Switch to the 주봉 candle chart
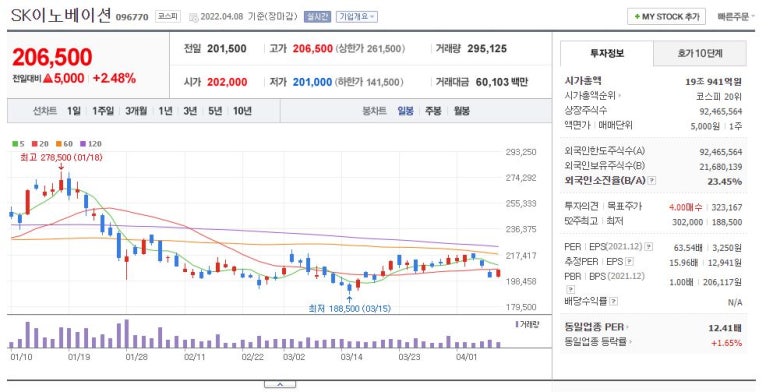Screen dimensions: 773x392 433,111
